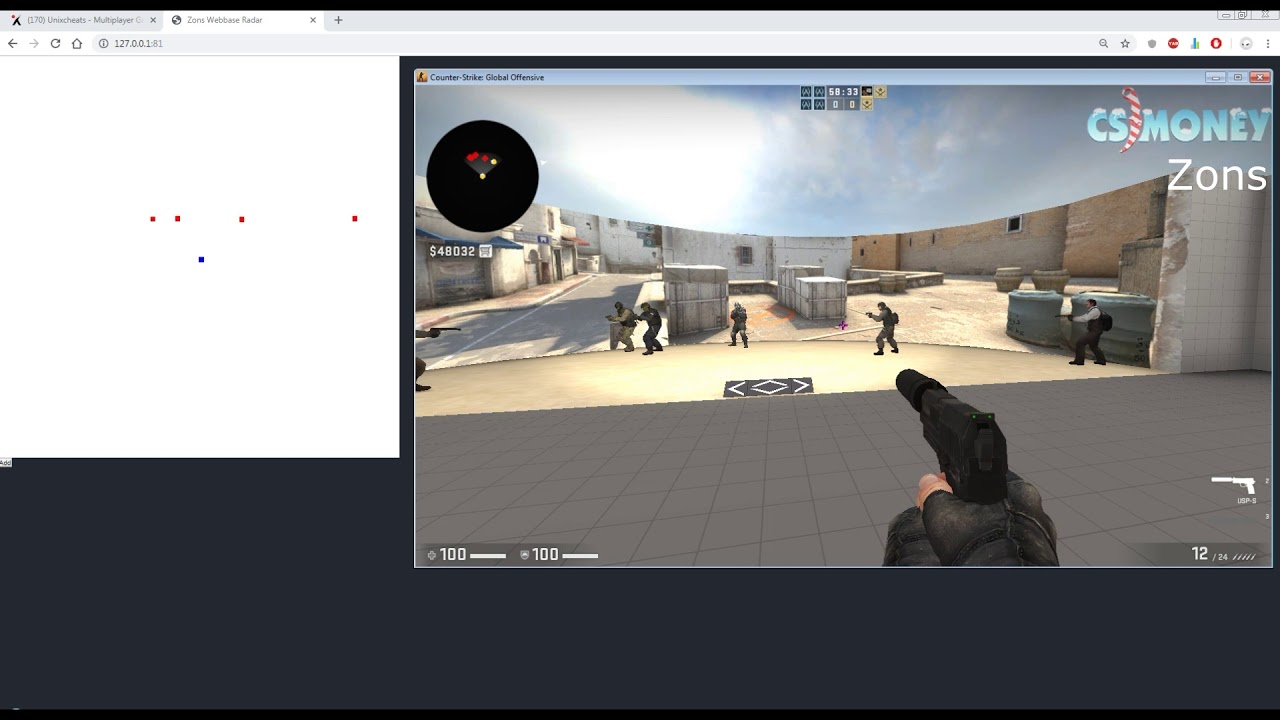Image resolution: width=1280 pixels, height=720 pixels.
Task: Click the circular in-game radar
Action: [483, 176]
